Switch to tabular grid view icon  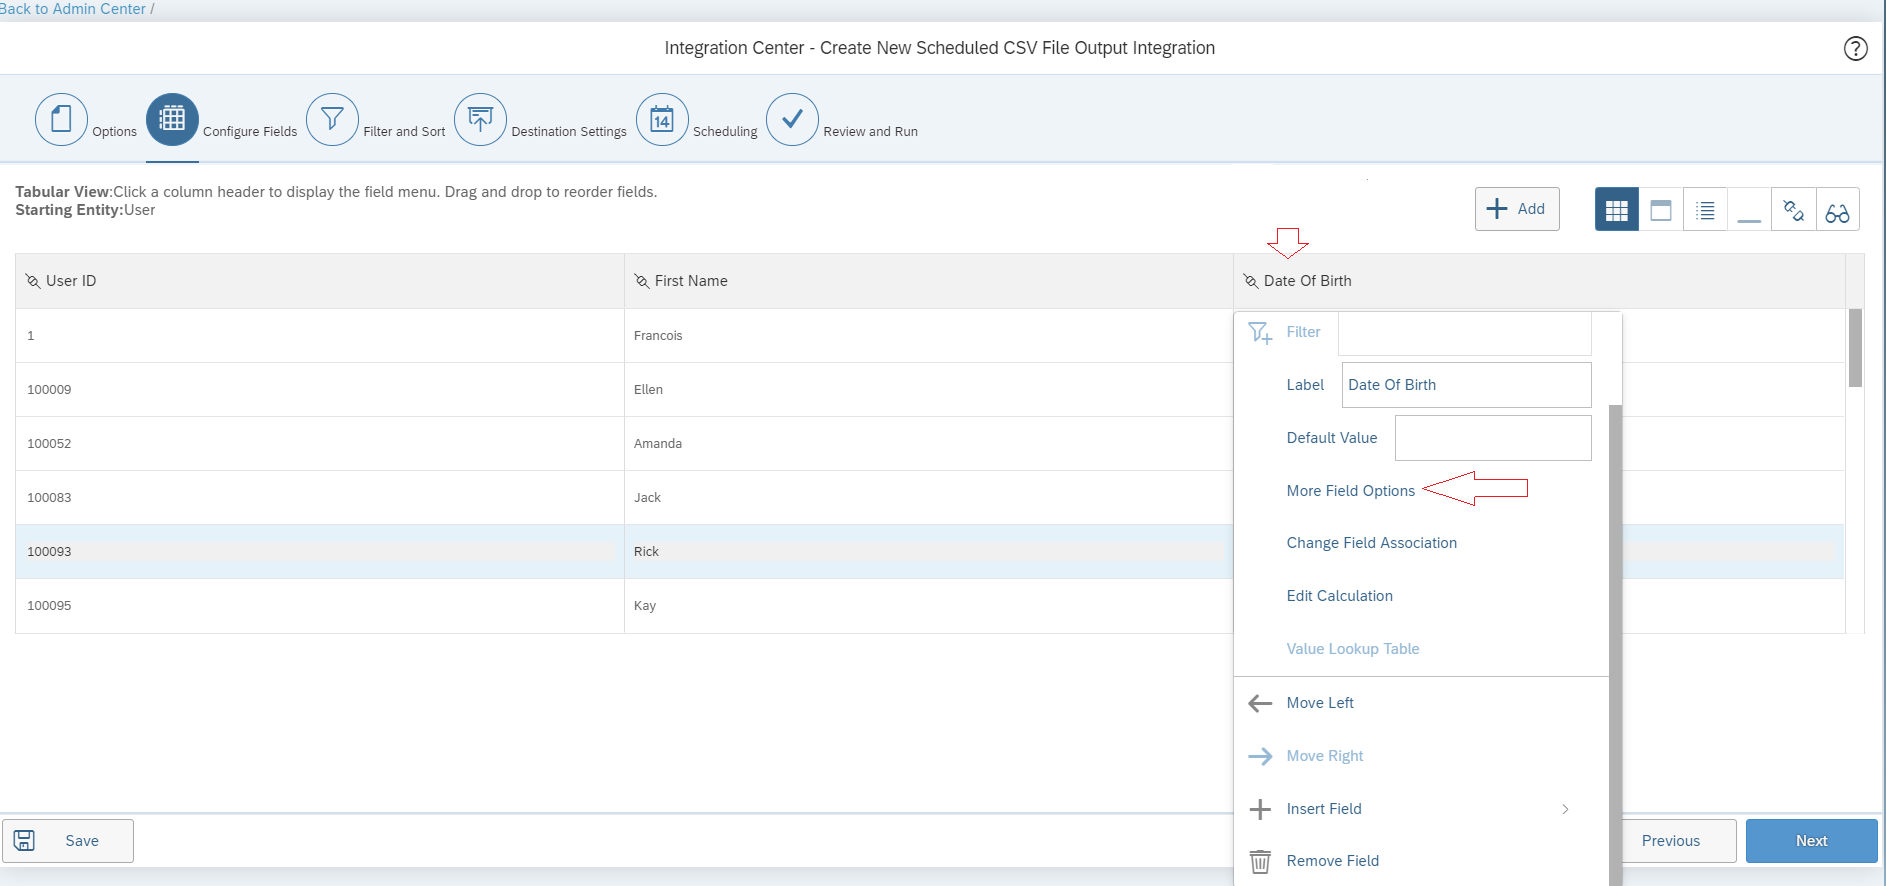pos(1616,210)
